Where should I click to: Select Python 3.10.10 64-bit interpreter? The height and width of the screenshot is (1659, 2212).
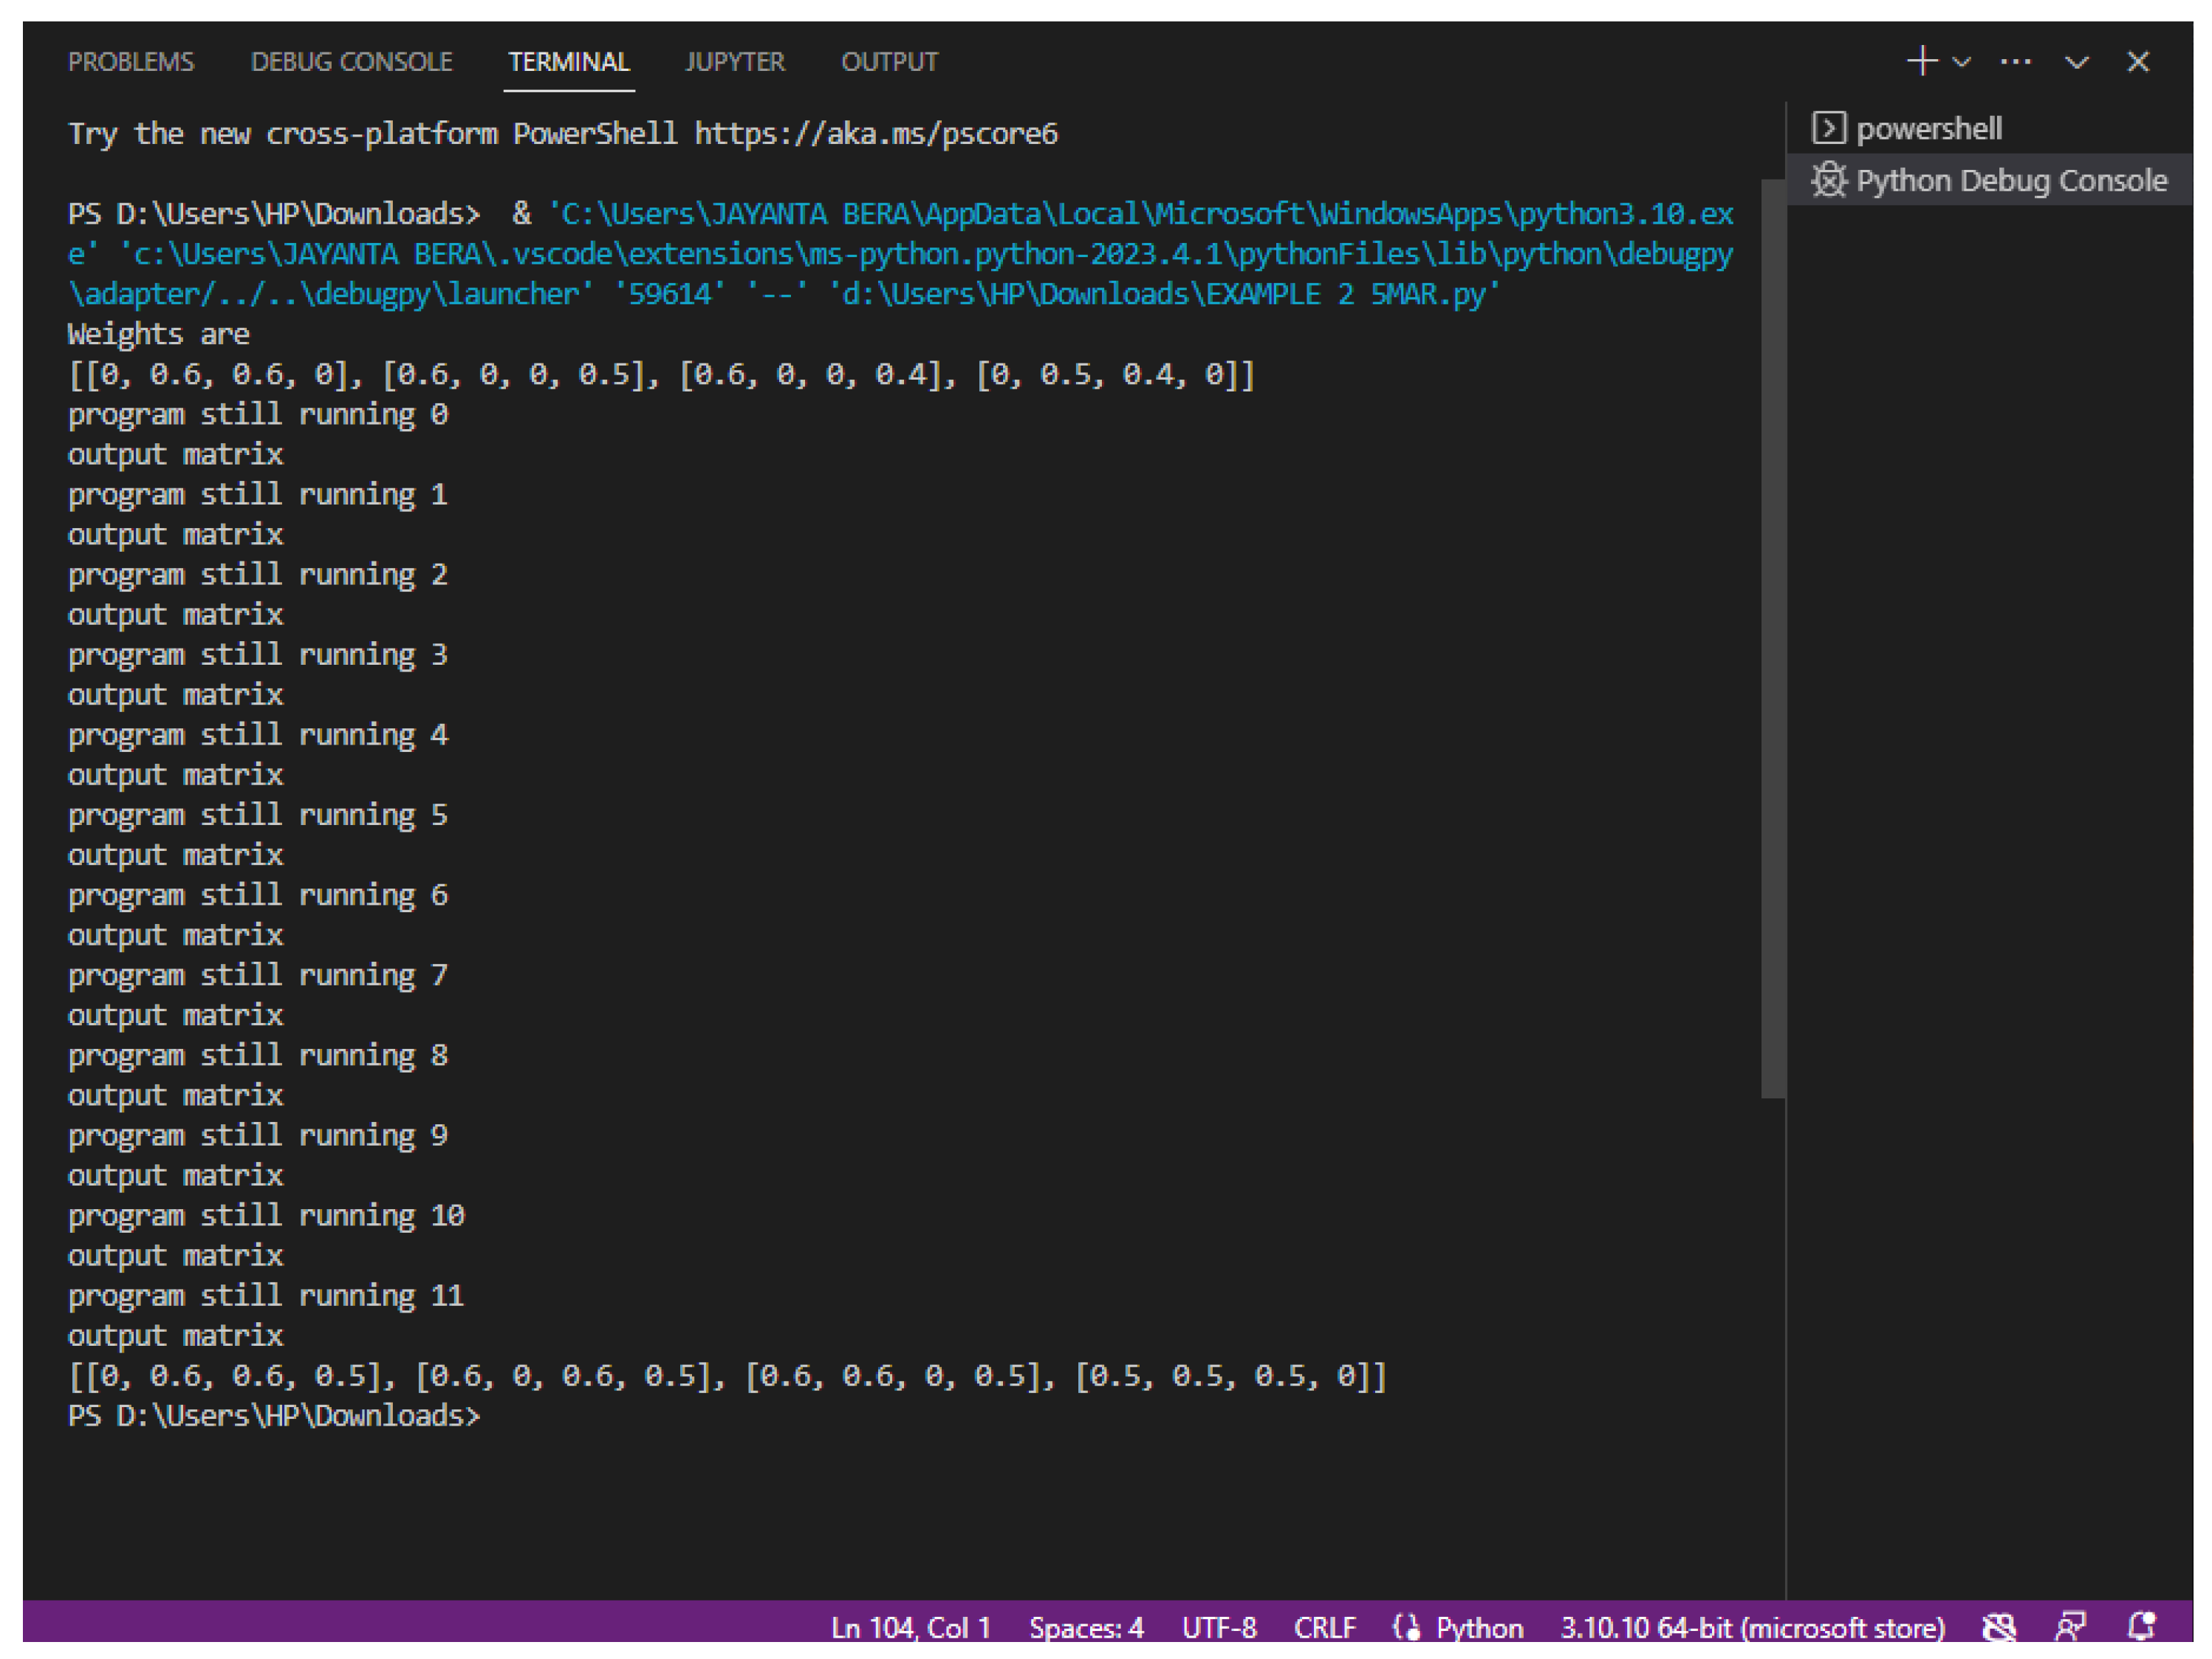tap(1752, 1627)
